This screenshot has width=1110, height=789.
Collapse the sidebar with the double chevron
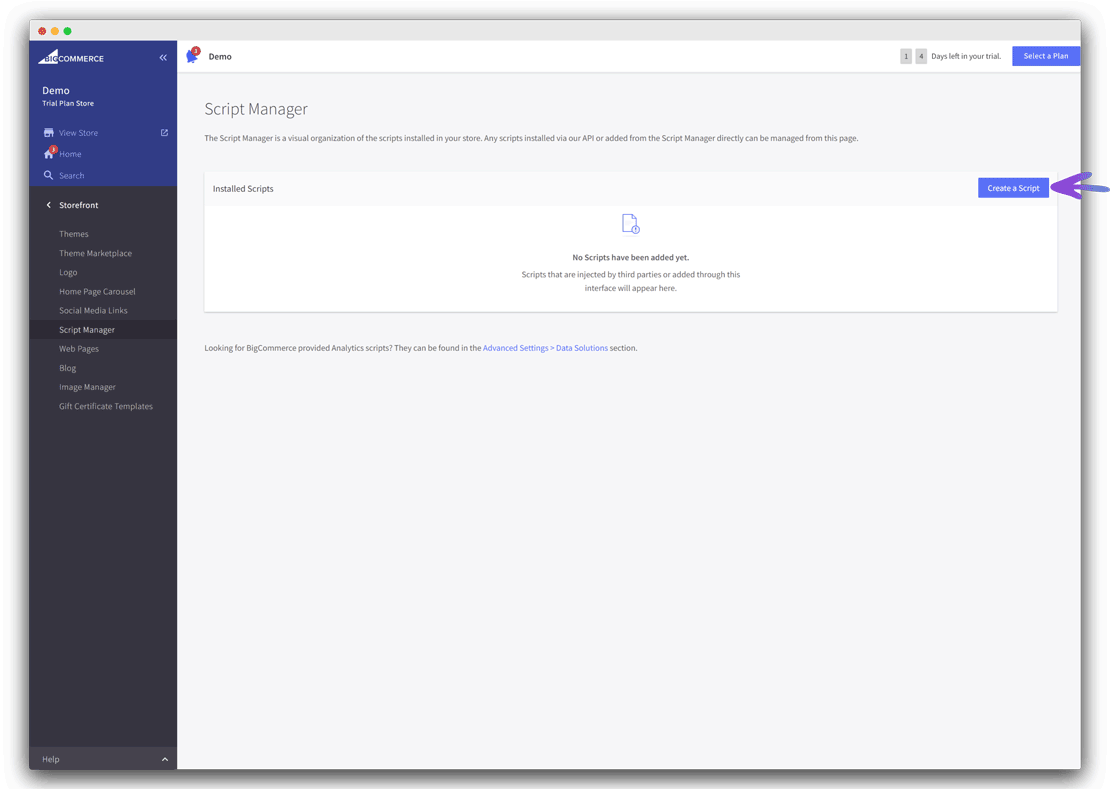163,58
